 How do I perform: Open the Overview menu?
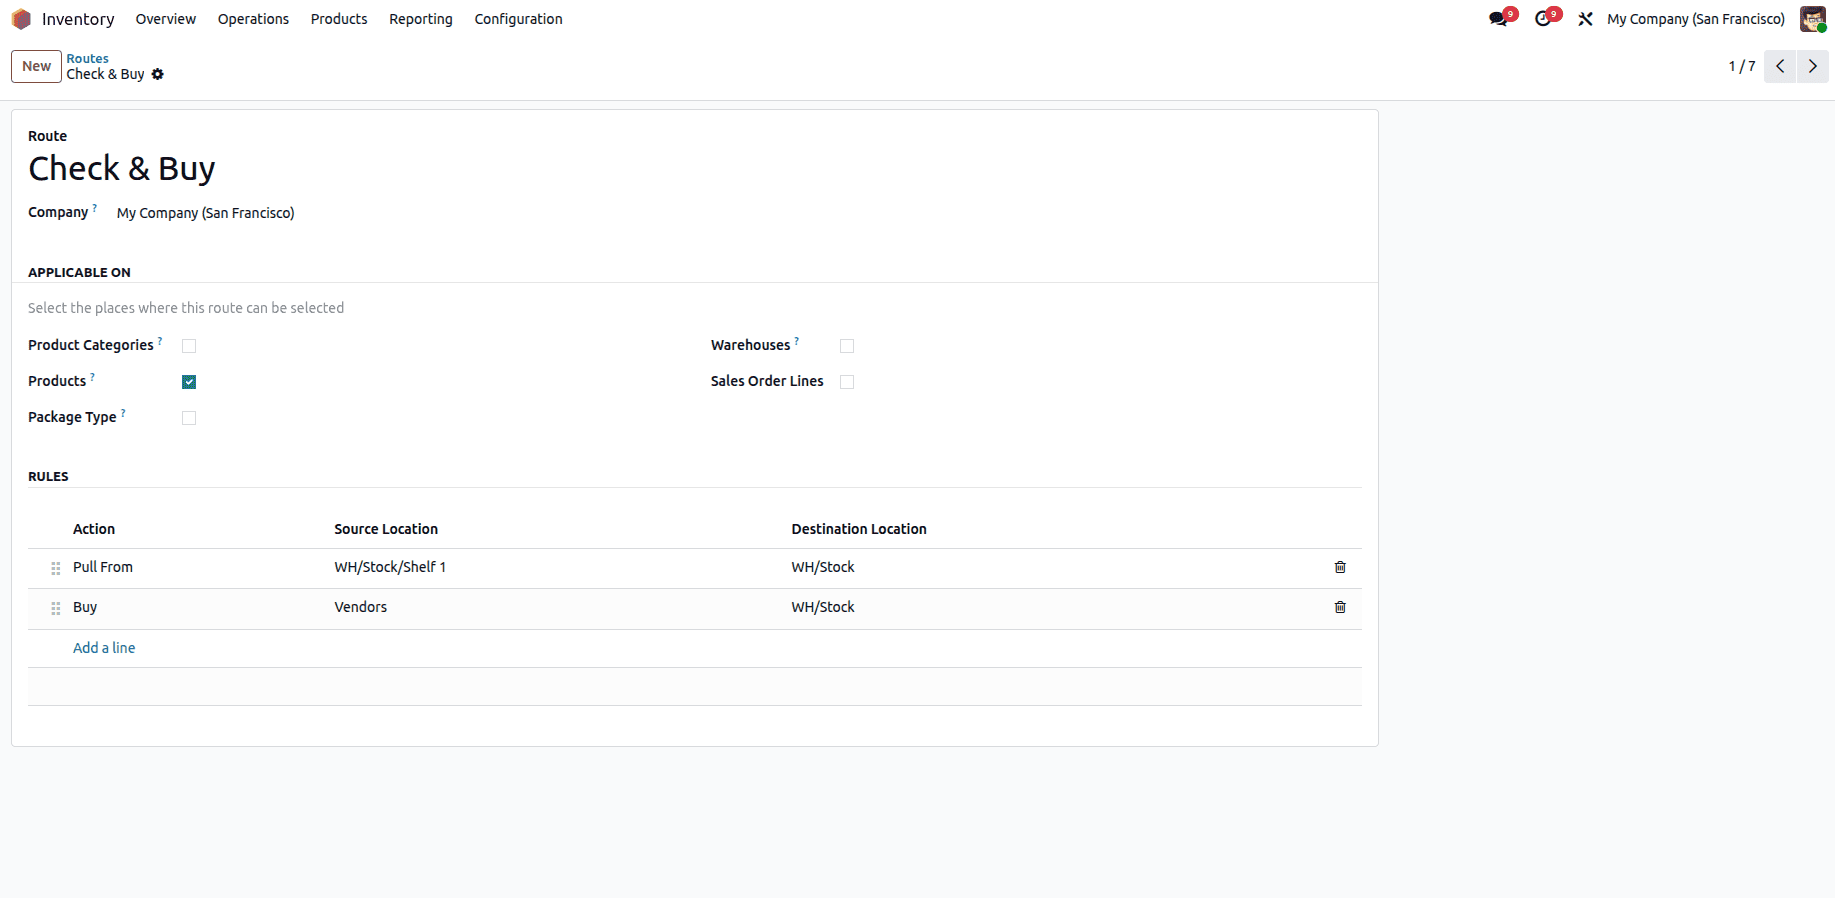[x=166, y=19]
